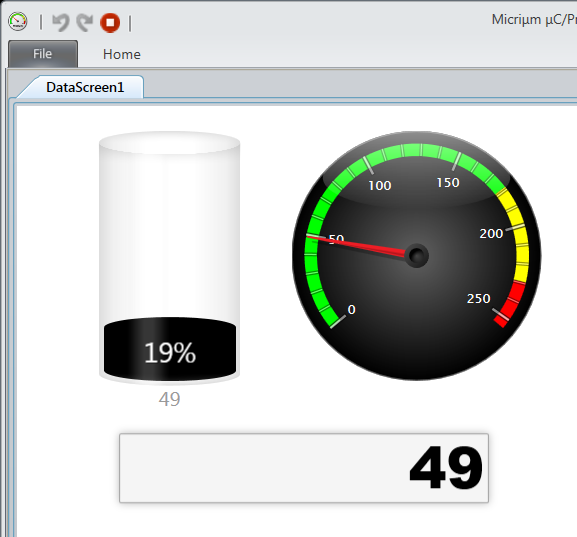Select the empty upper part of cylinder
The width and height of the screenshot is (577, 537).
point(170,228)
